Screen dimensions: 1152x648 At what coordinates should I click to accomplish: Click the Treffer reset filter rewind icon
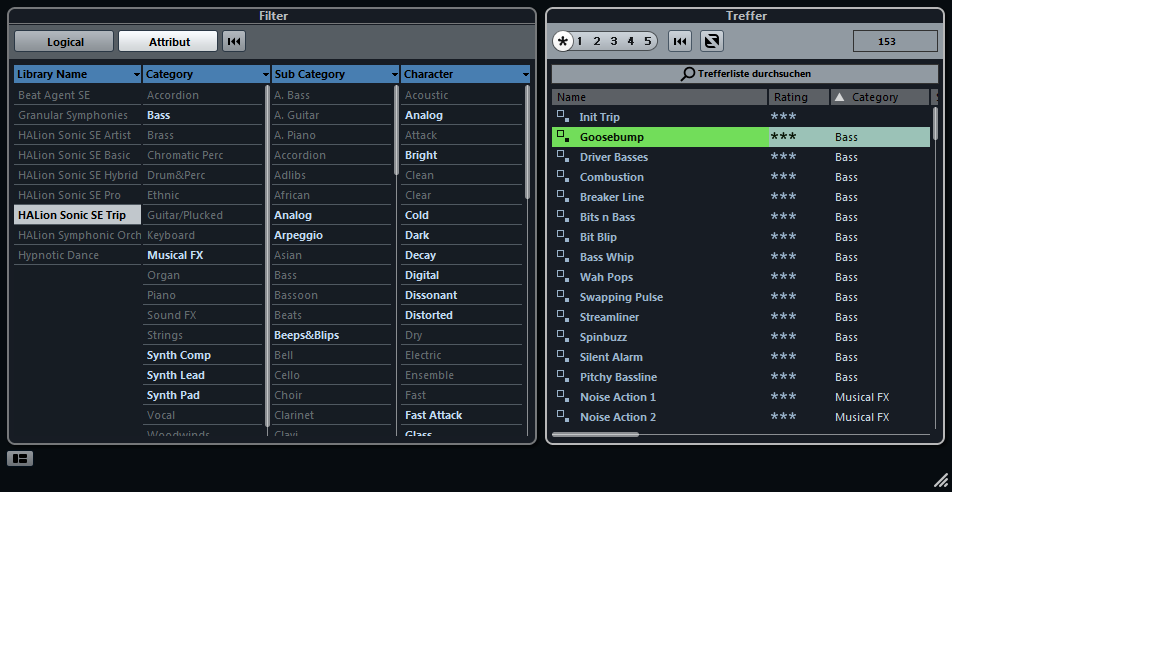coord(680,41)
